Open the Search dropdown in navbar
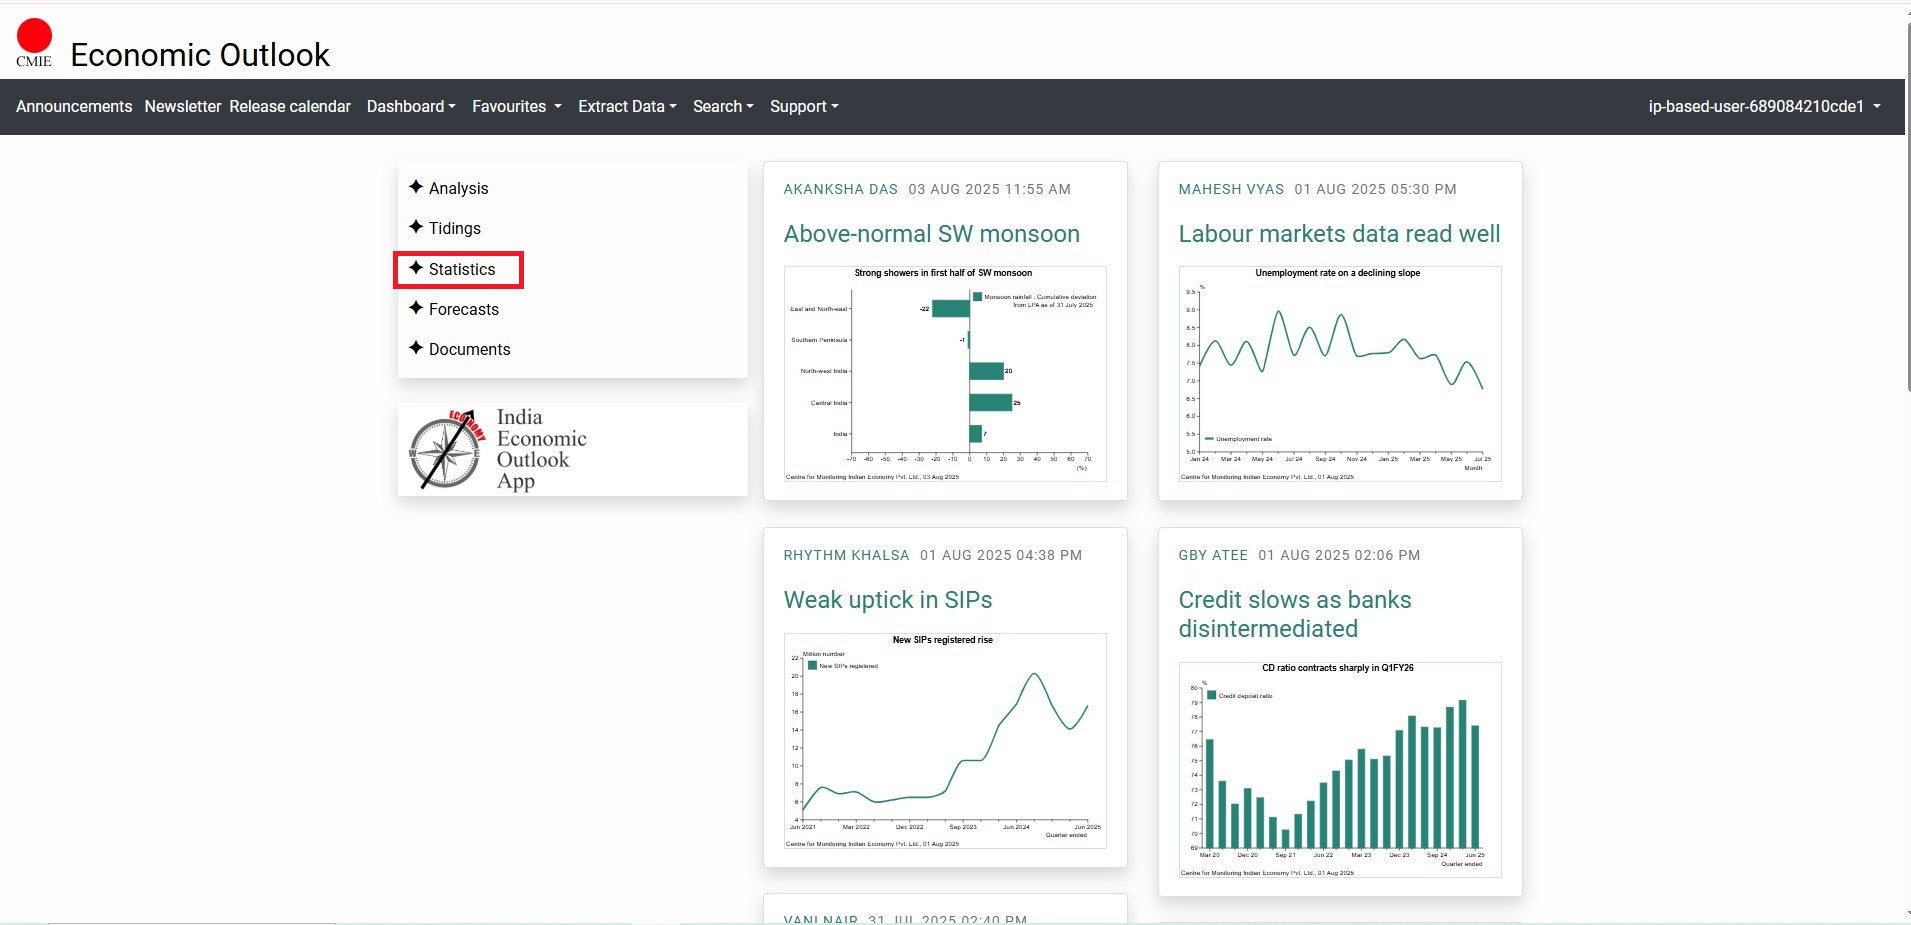 tap(723, 106)
